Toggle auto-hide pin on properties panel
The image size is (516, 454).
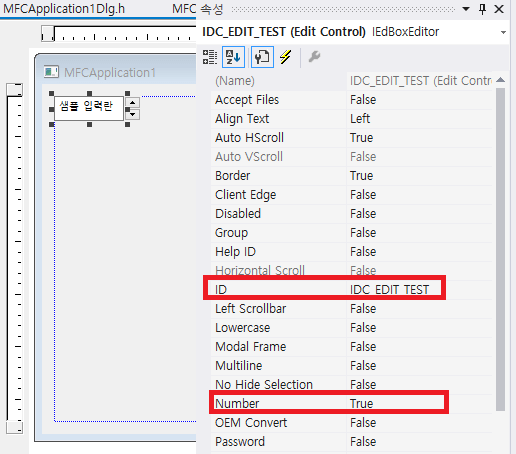[482, 9]
